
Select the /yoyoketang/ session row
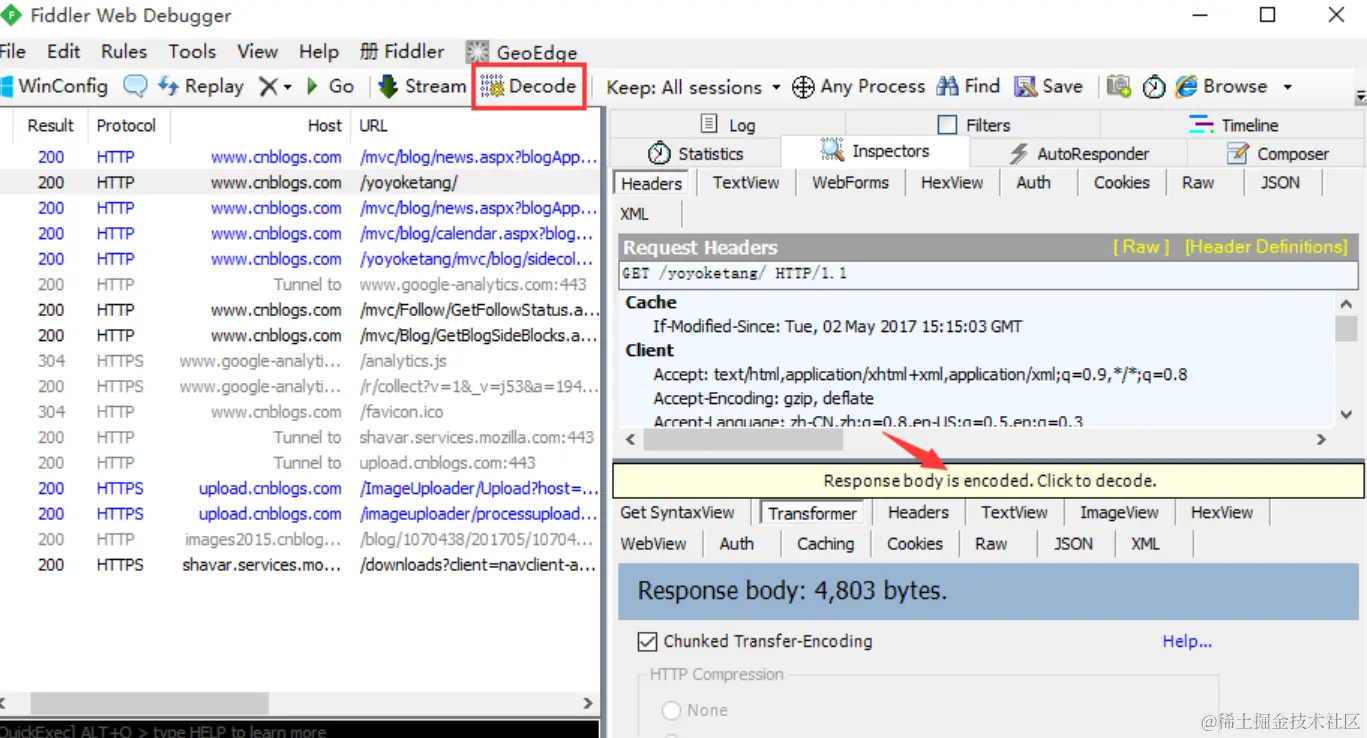(299, 183)
